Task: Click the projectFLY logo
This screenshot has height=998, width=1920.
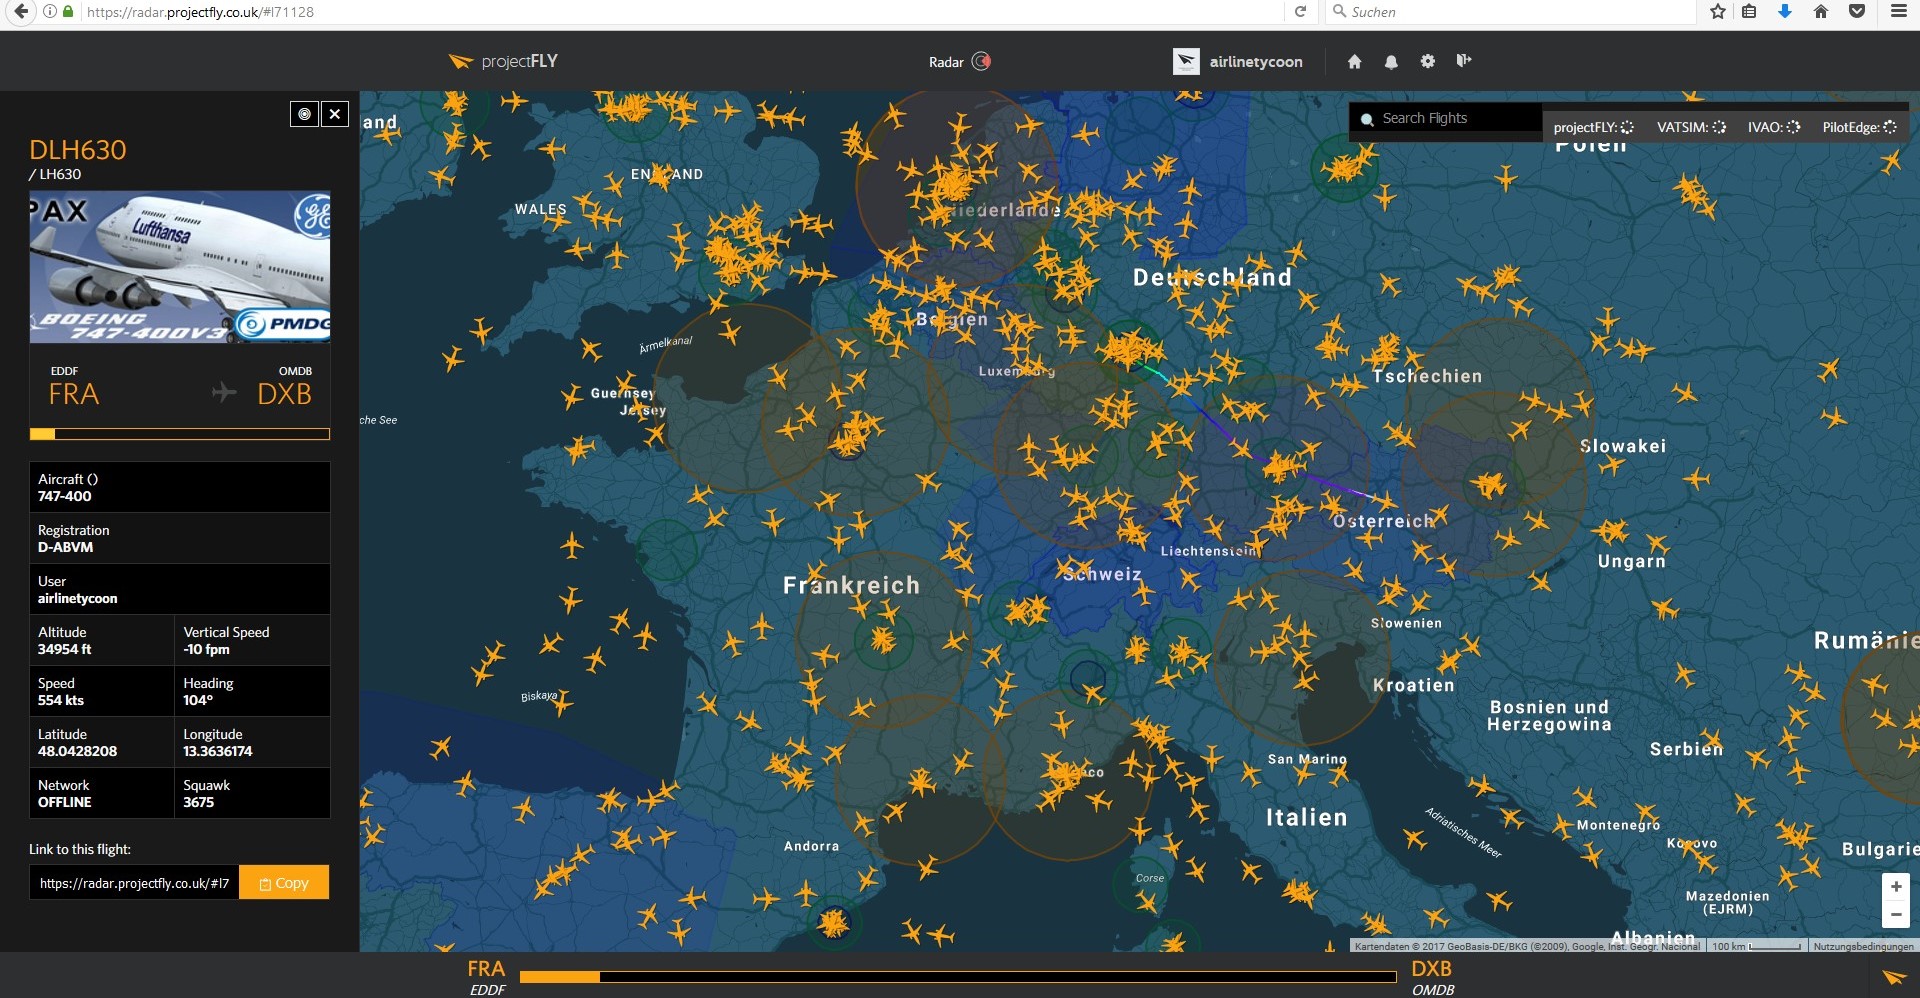Action: pos(503,61)
